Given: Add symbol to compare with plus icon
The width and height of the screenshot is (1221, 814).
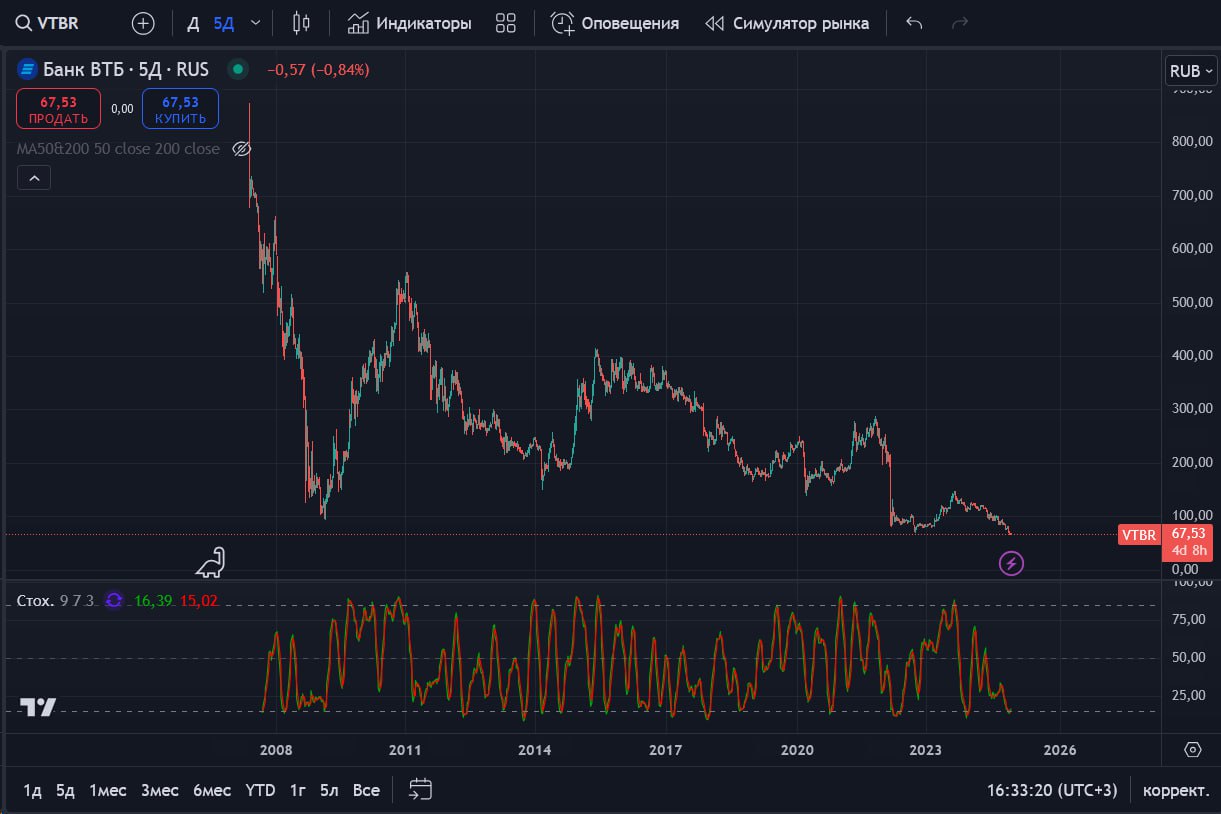Looking at the screenshot, I should [x=143, y=23].
